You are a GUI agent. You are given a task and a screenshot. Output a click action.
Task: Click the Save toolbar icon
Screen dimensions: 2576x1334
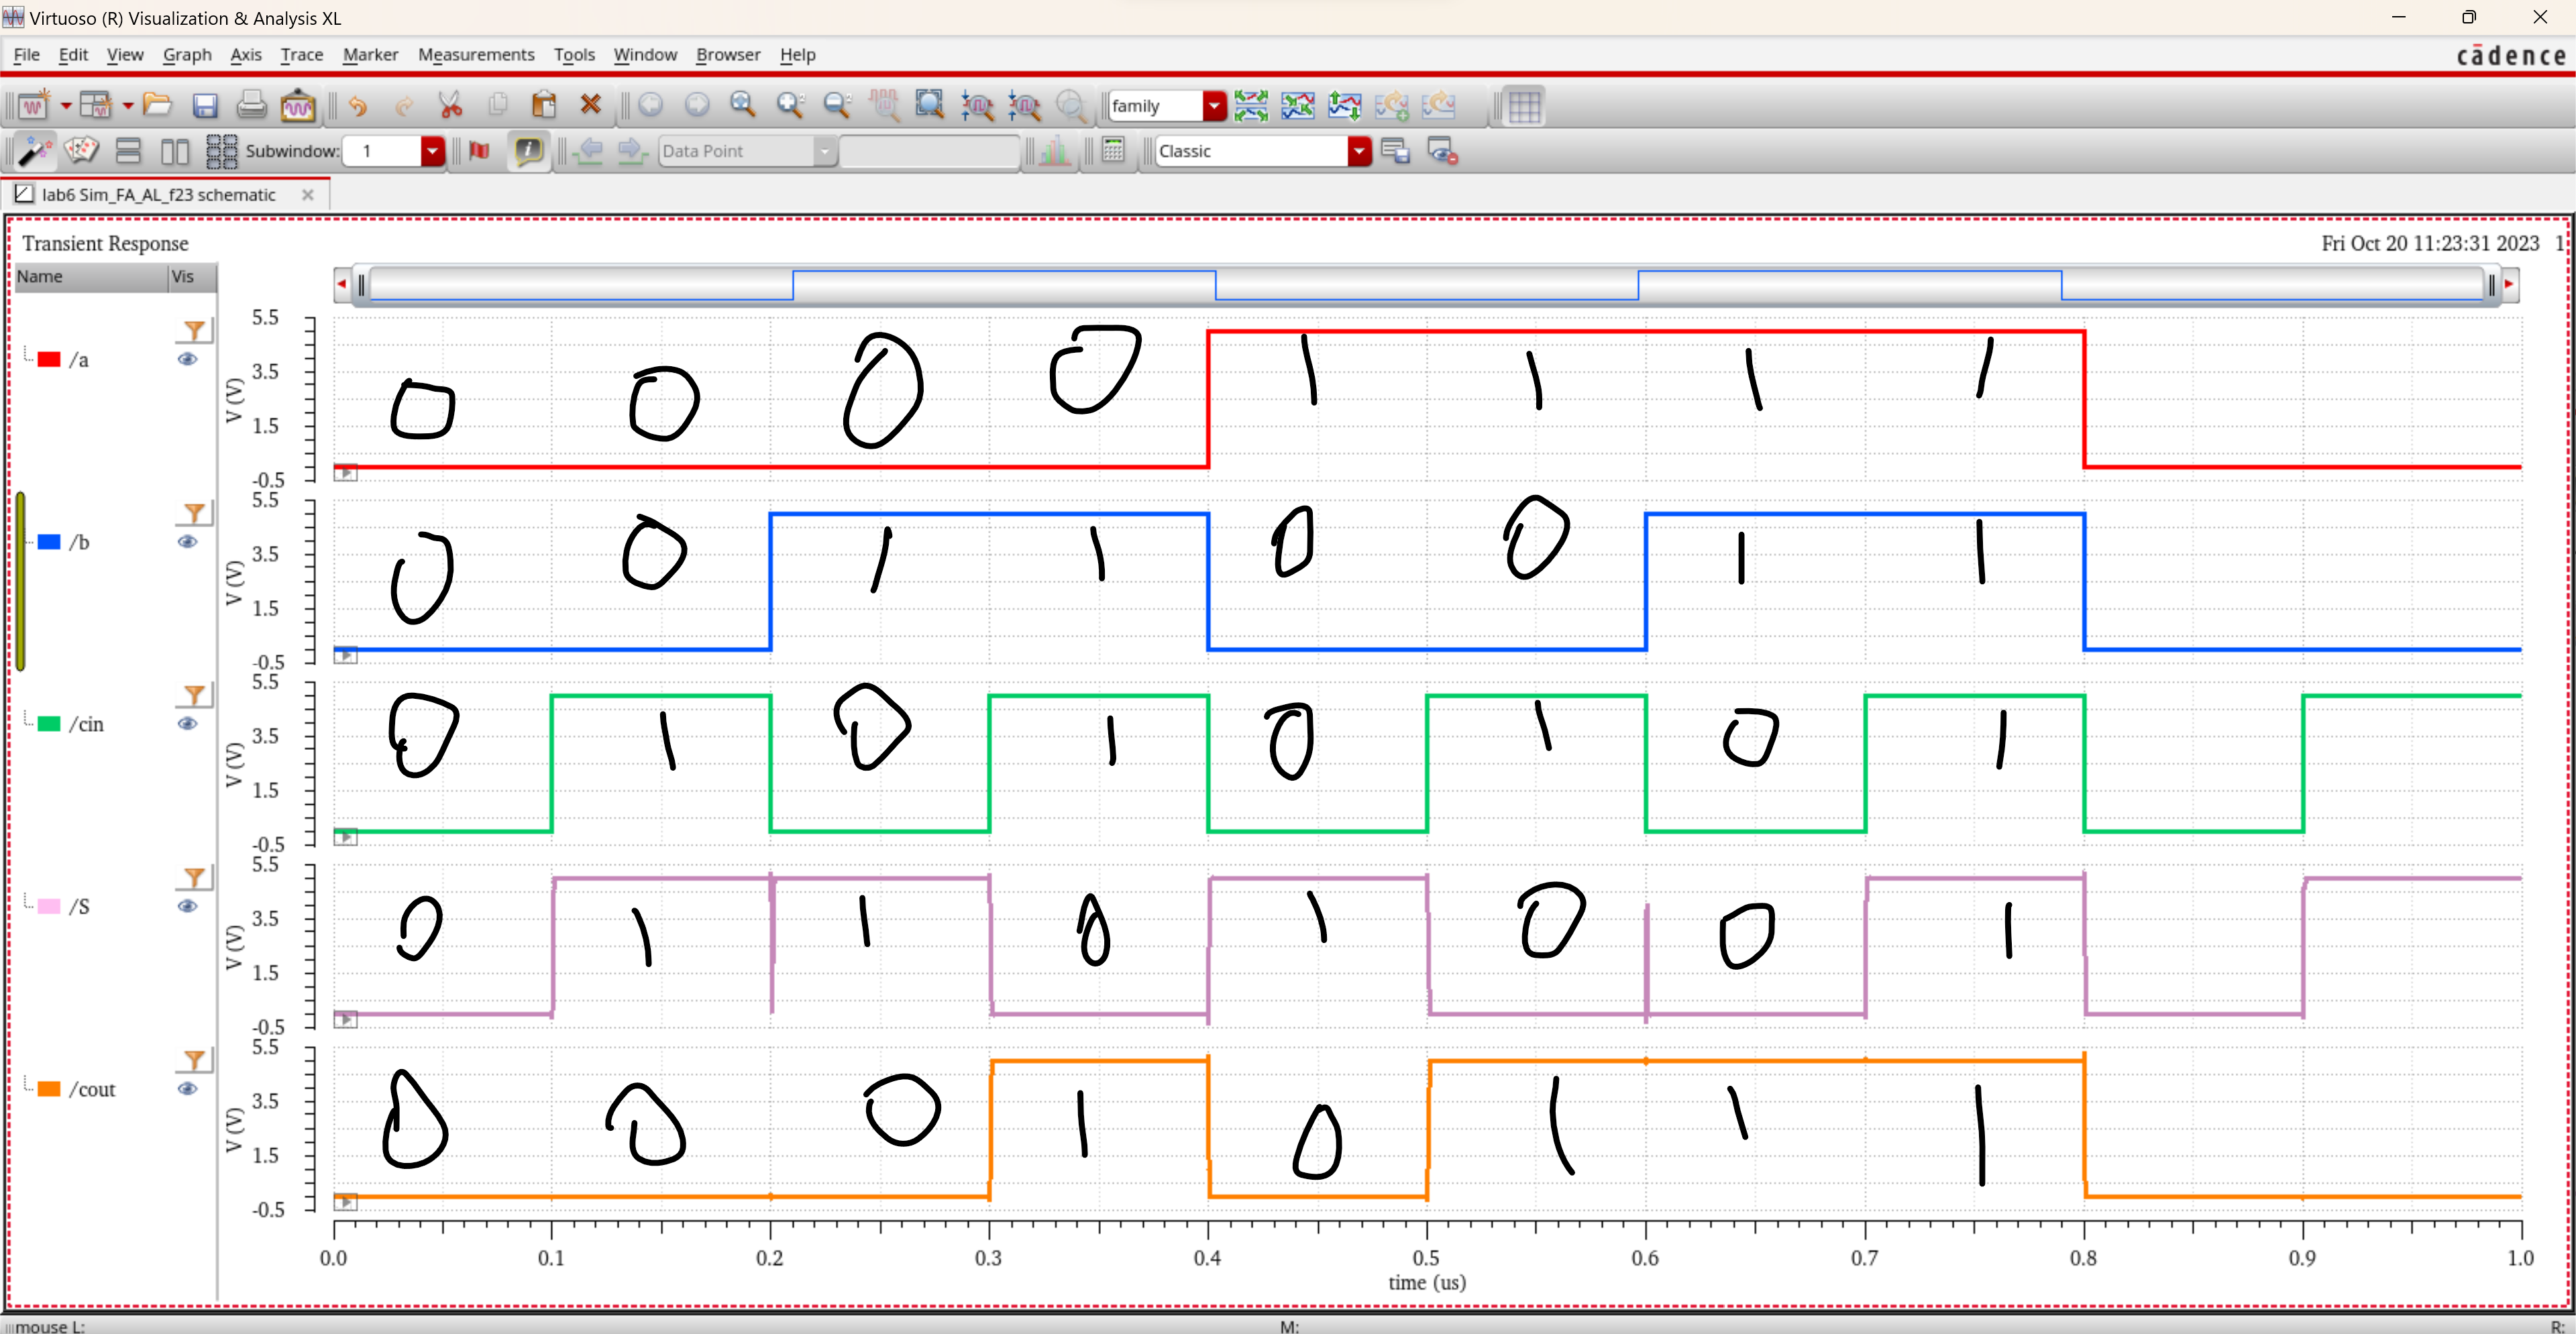pyautogui.click(x=205, y=105)
